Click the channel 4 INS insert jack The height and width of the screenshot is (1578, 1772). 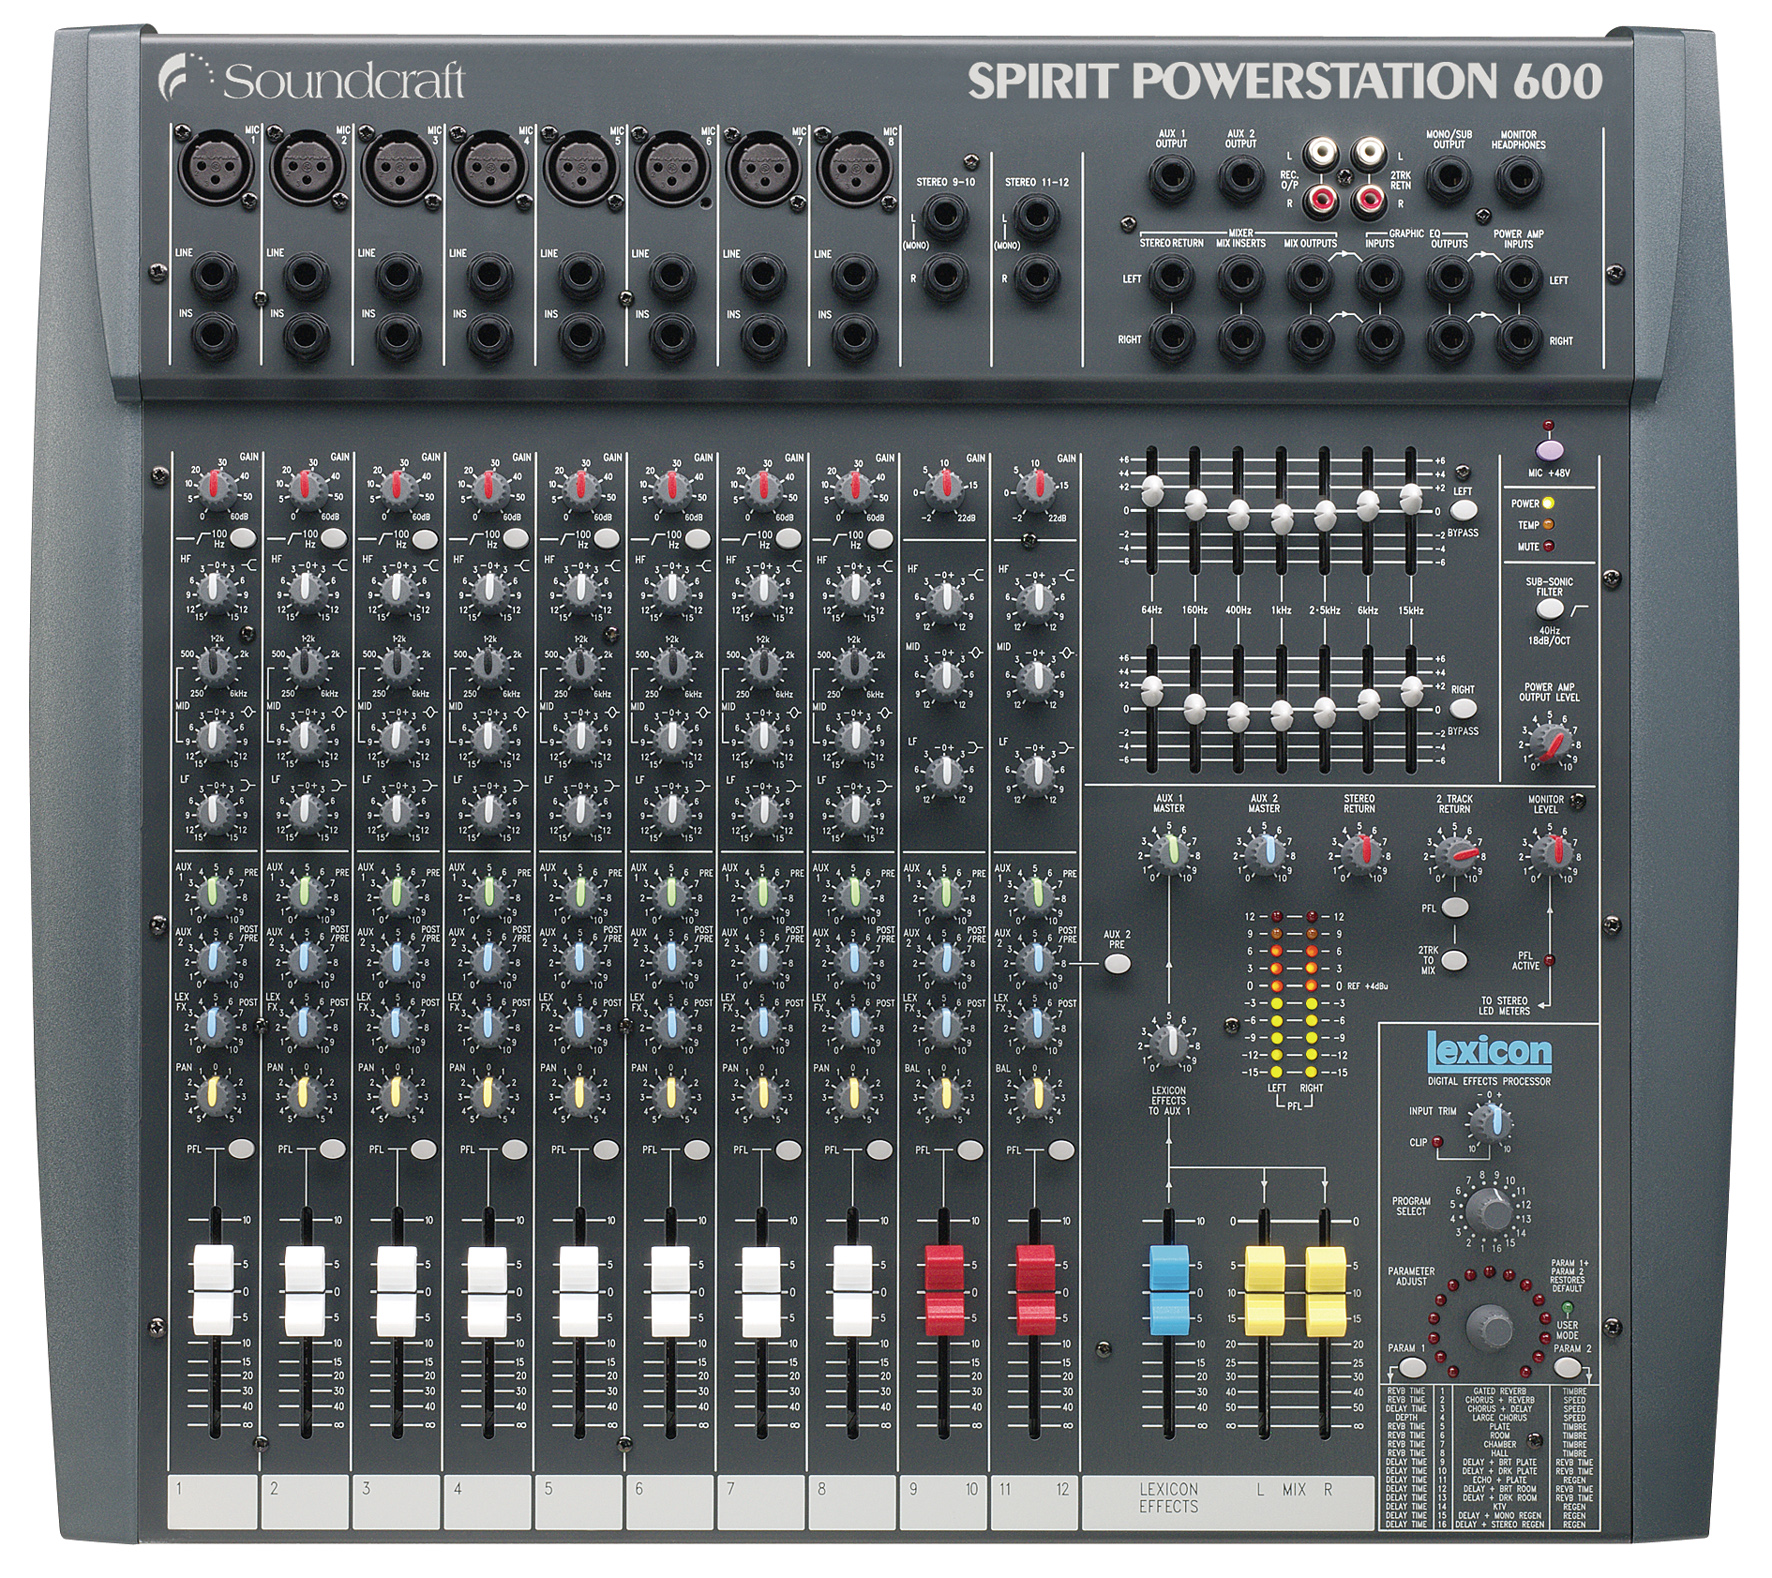point(488,336)
